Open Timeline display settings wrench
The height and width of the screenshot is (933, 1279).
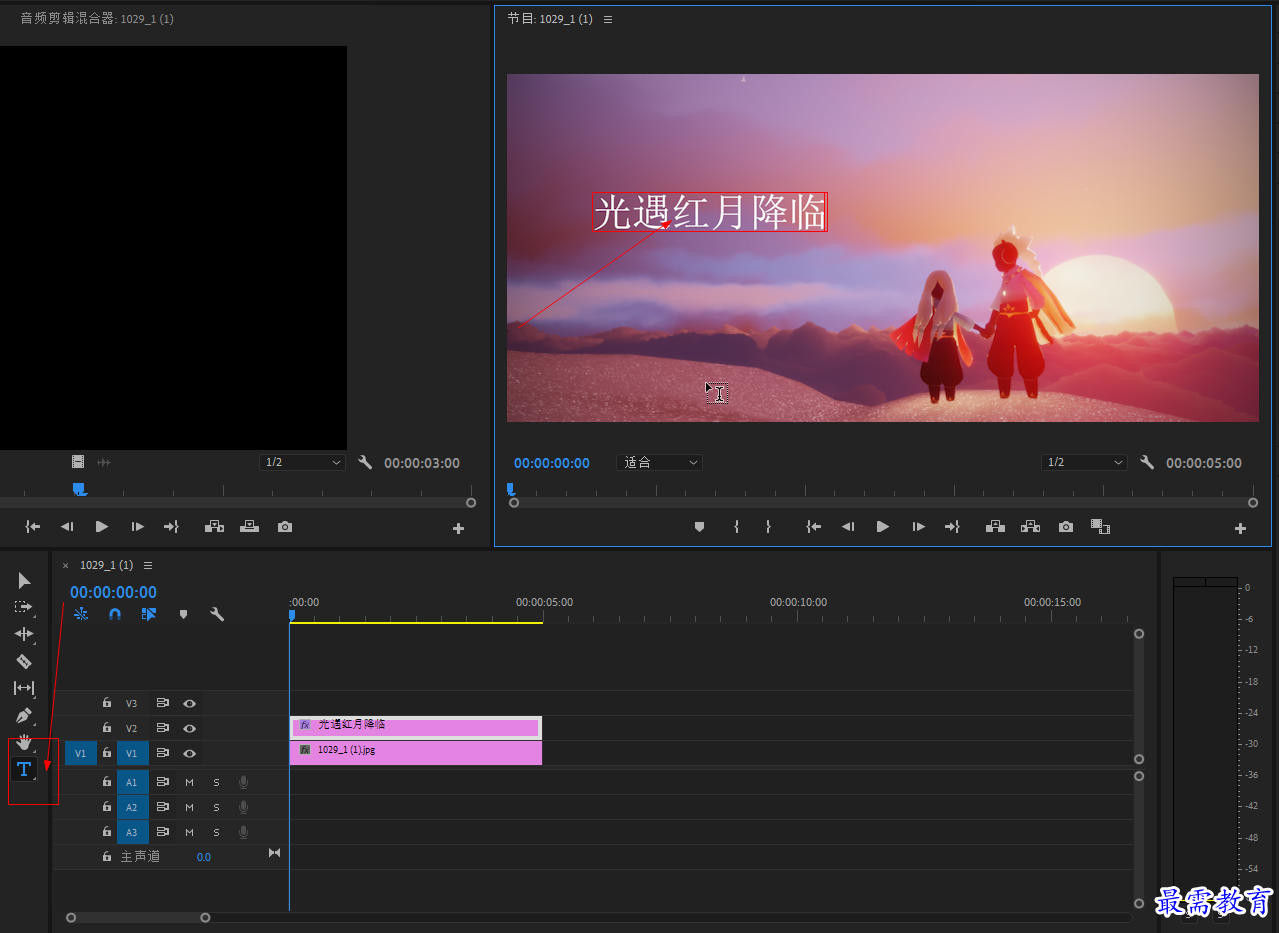pyautogui.click(x=217, y=614)
